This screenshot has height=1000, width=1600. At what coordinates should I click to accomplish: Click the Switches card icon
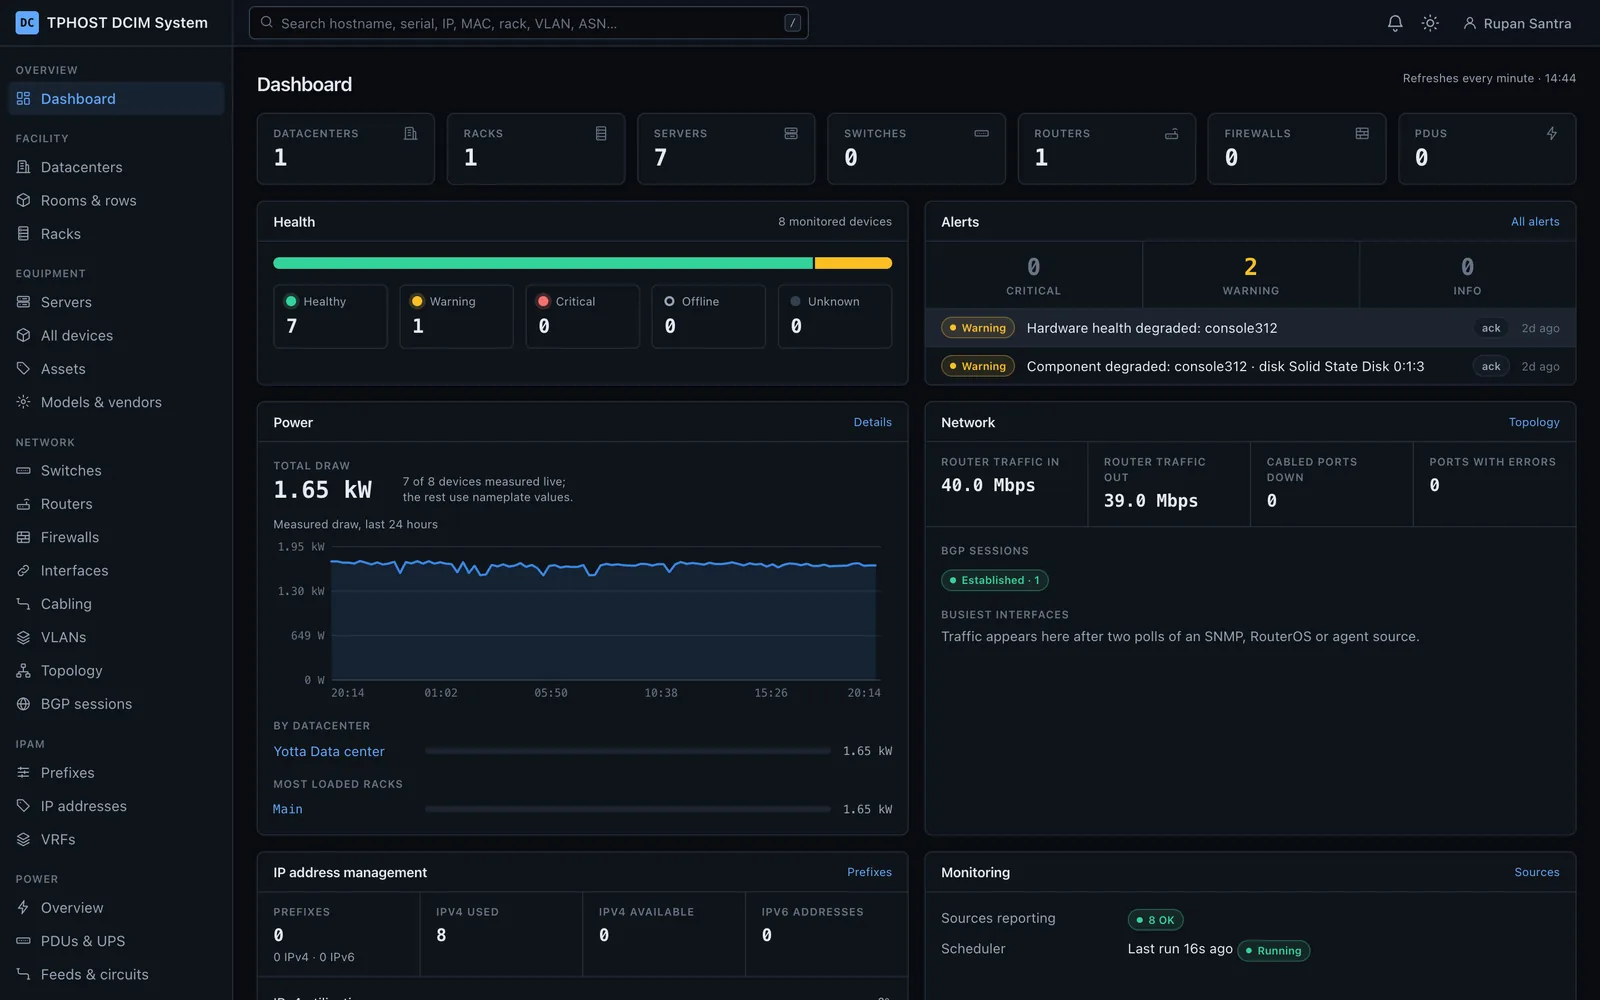[981, 133]
